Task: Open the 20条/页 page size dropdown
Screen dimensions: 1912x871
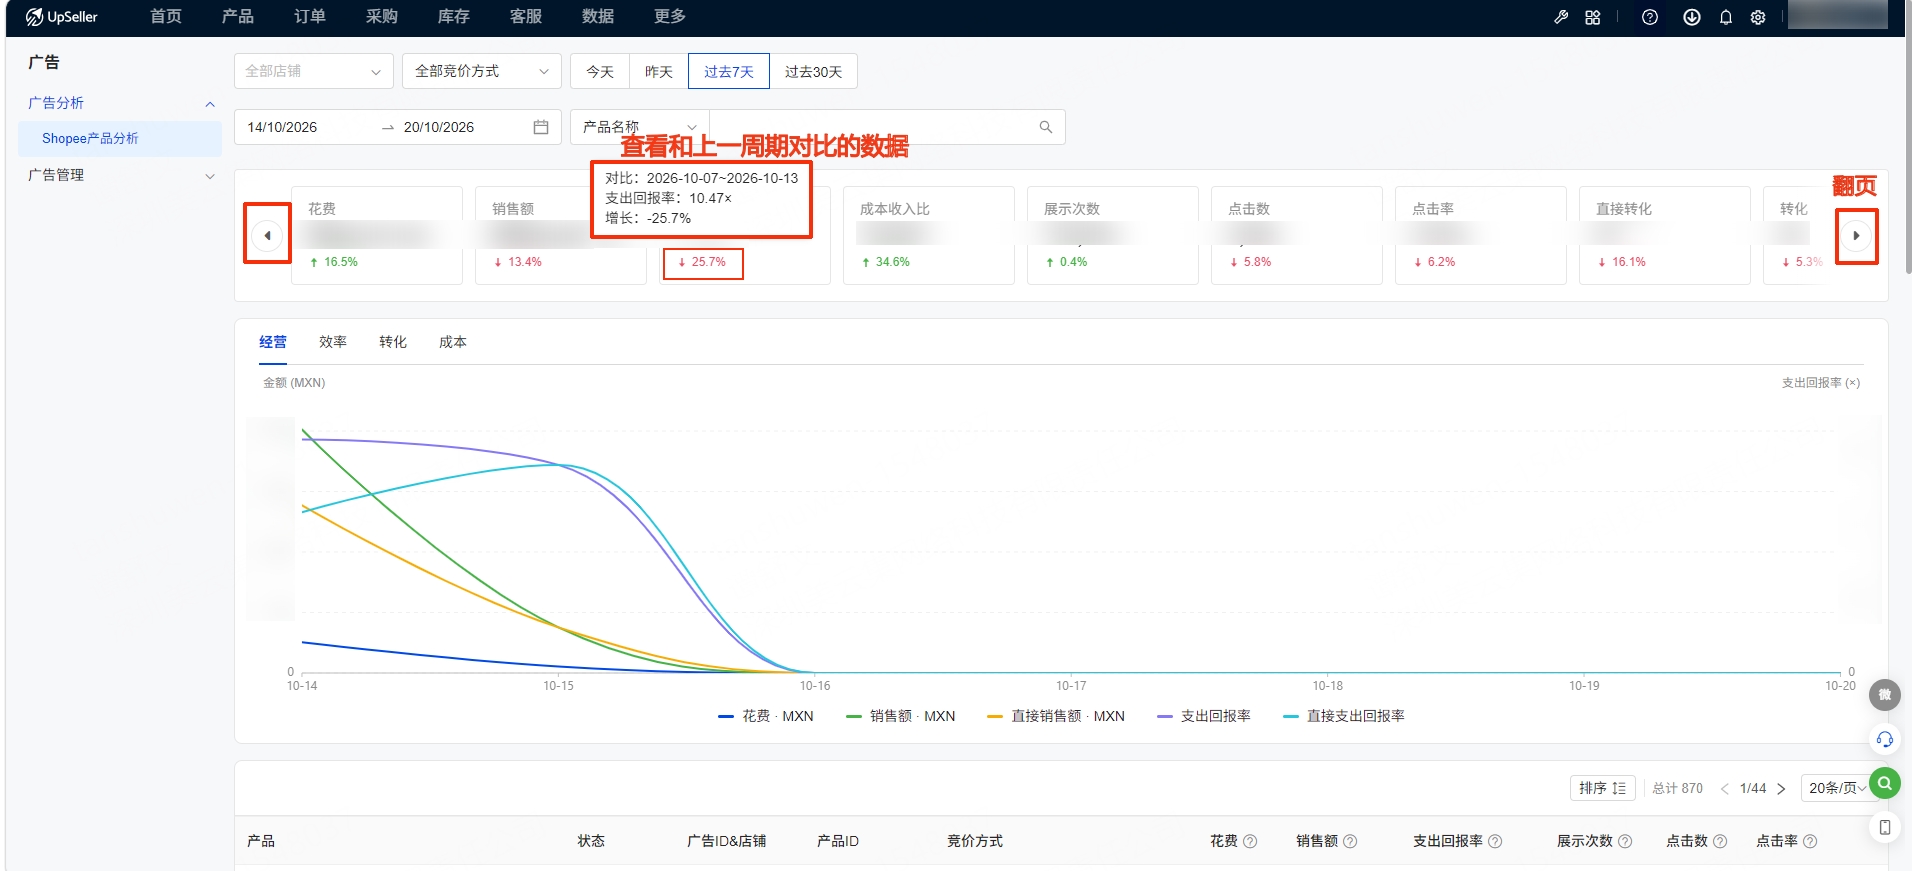Action: coord(1837,788)
